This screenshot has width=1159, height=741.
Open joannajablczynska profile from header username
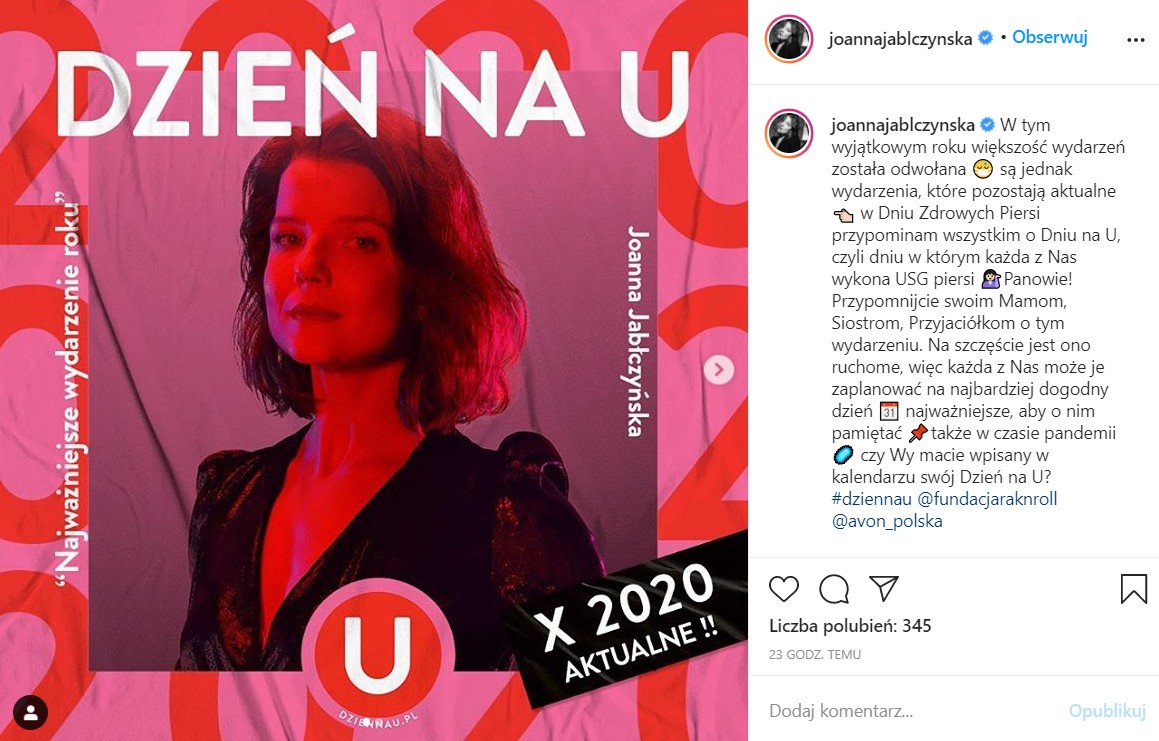coord(900,38)
